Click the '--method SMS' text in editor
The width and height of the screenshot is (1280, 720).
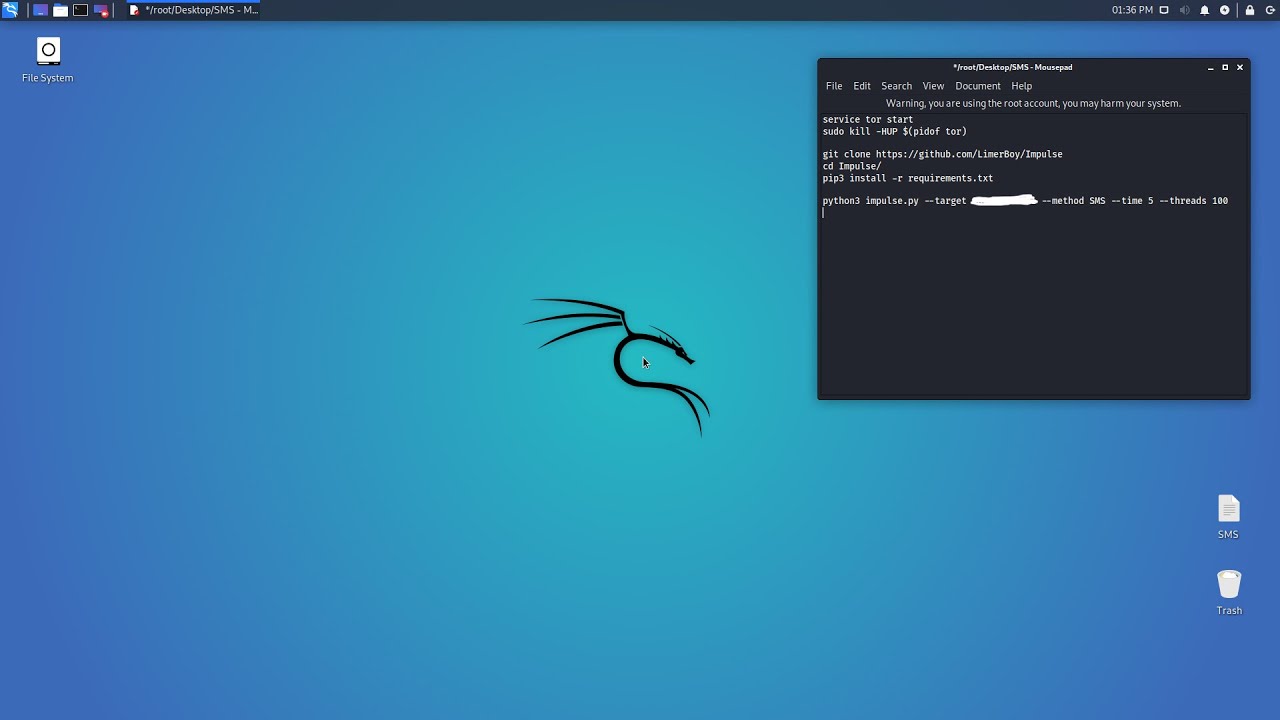point(1074,201)
